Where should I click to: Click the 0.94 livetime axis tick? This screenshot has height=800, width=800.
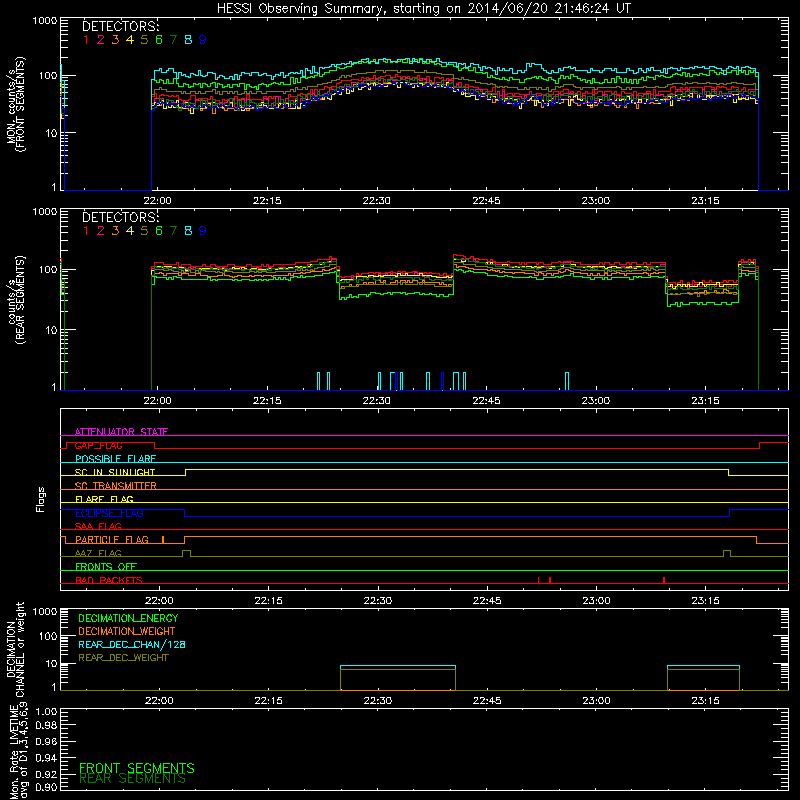(x=46, y=758)
